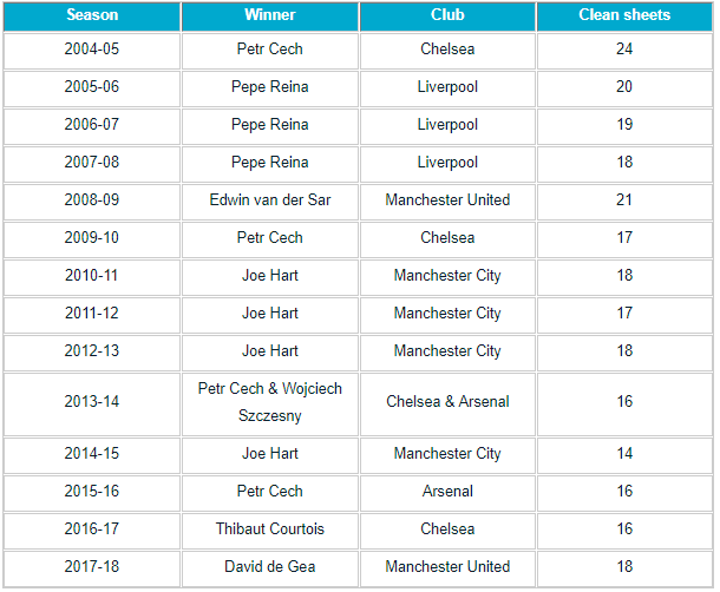Click the 19 clean sheets value
Viewport: 720px width, 592px height.
pos(624,125)
